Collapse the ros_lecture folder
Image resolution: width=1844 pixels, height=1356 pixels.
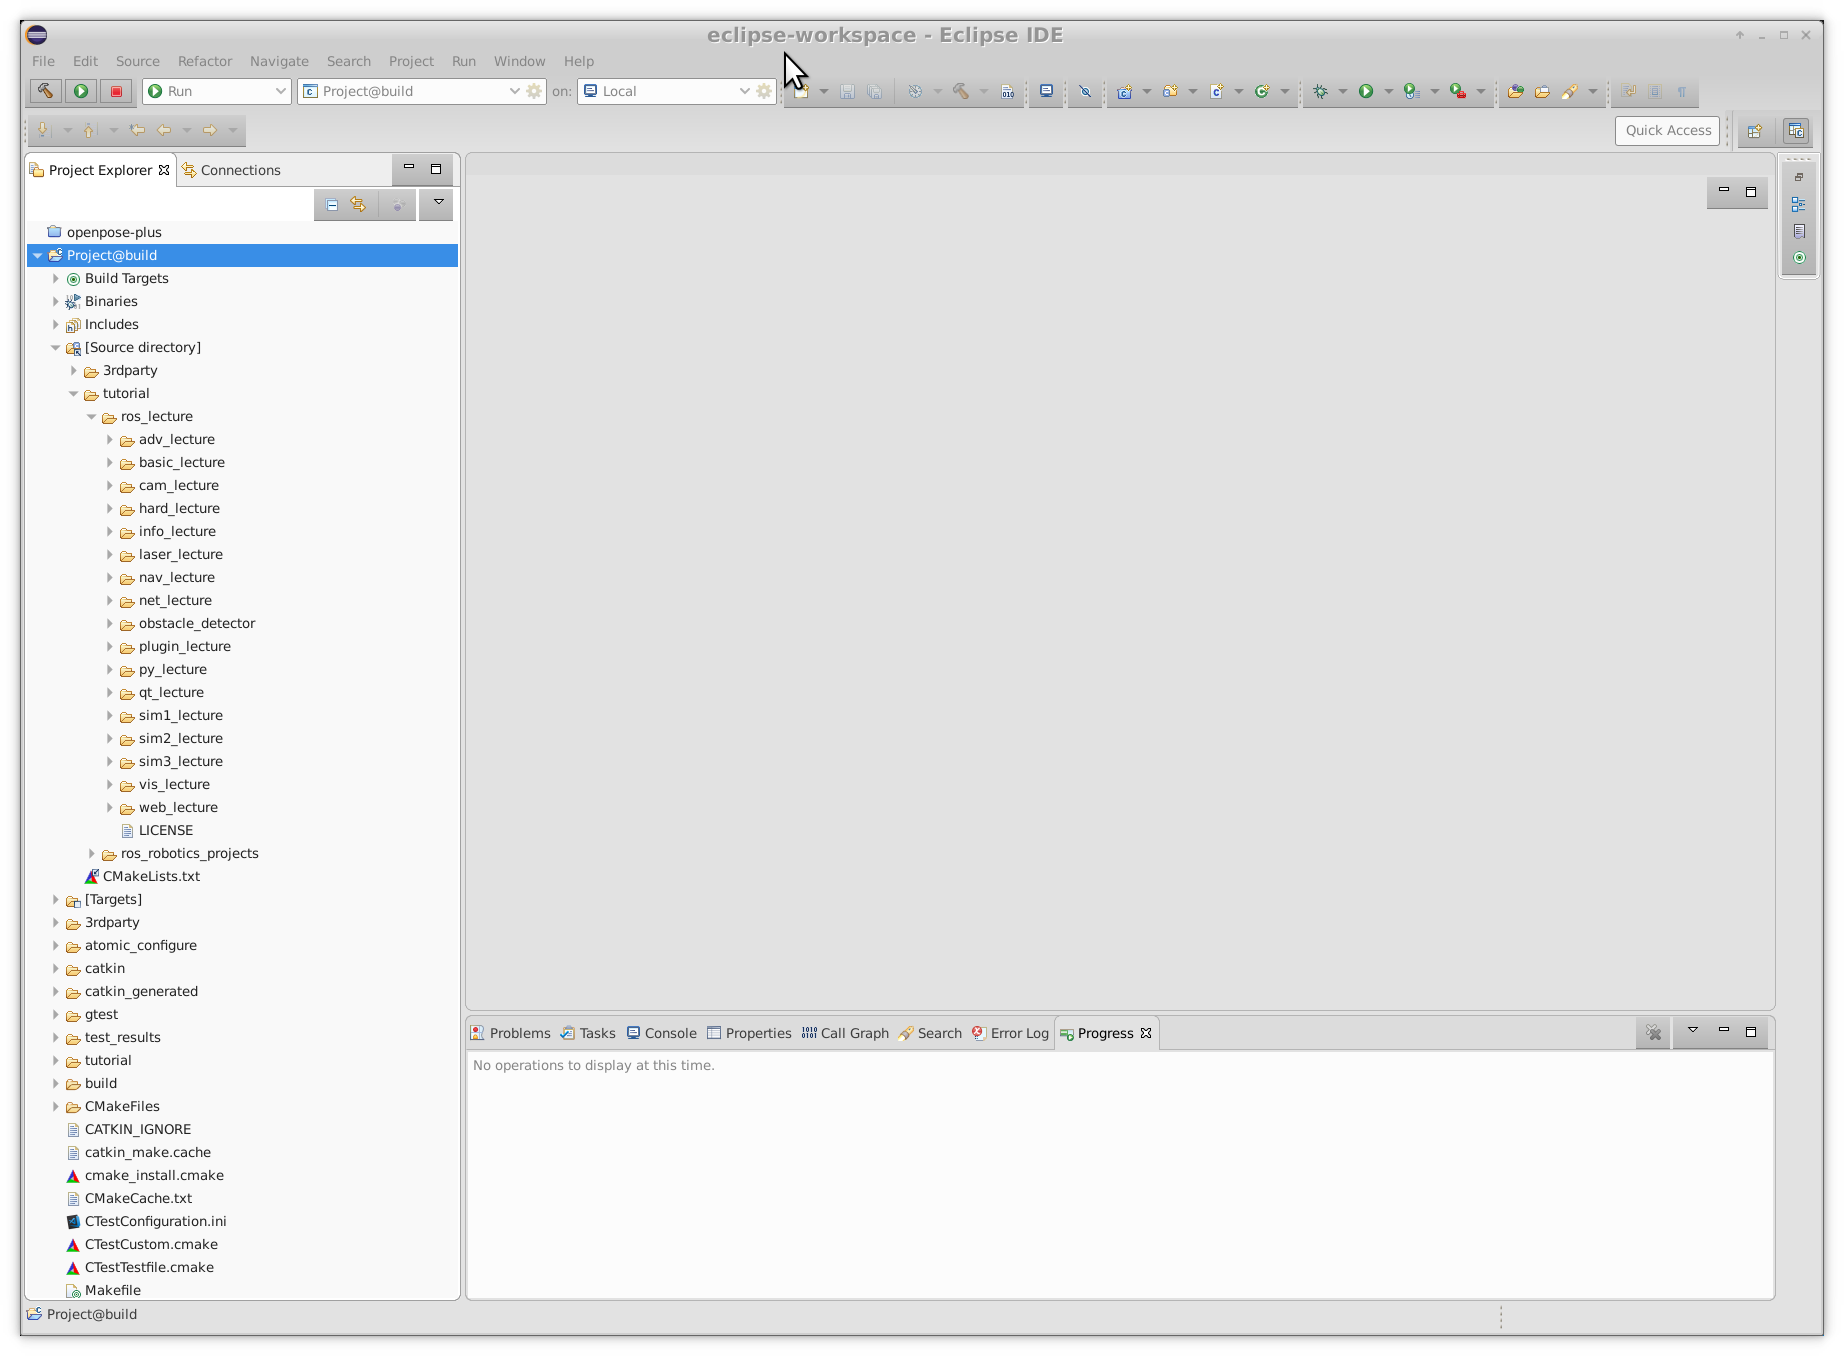click(92, 417)
